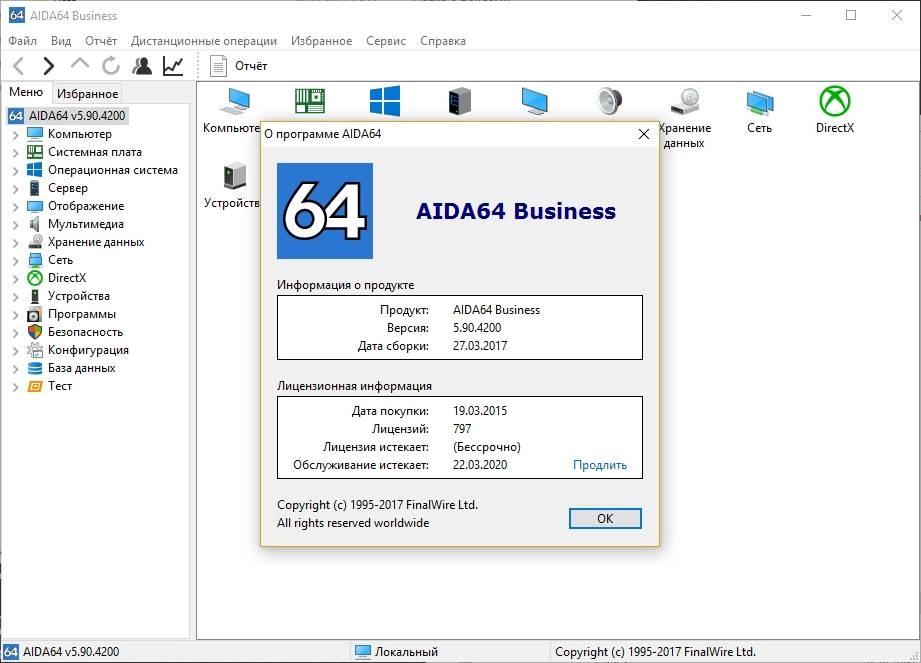The width and height of the screenshot is (921, 663).
Task: Click the FinalWire copyright in status bar
Action: pyautogui.click(x=656, y=652)
